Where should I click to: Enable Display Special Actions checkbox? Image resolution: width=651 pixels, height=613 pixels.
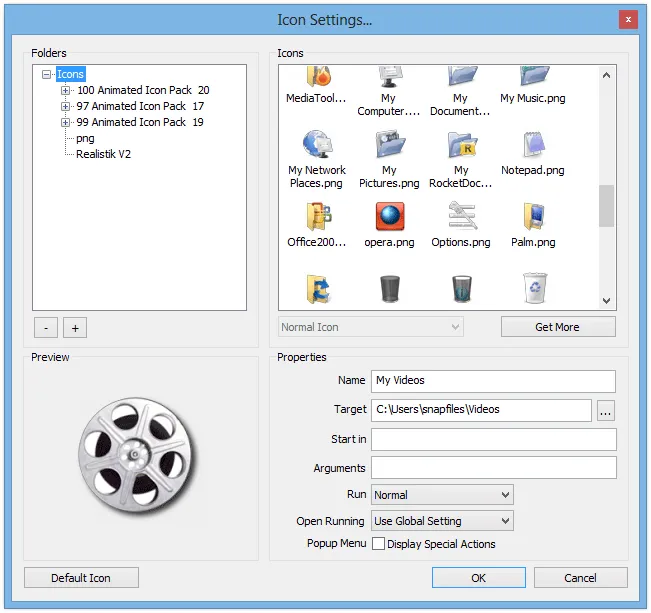tap(378, 544)
